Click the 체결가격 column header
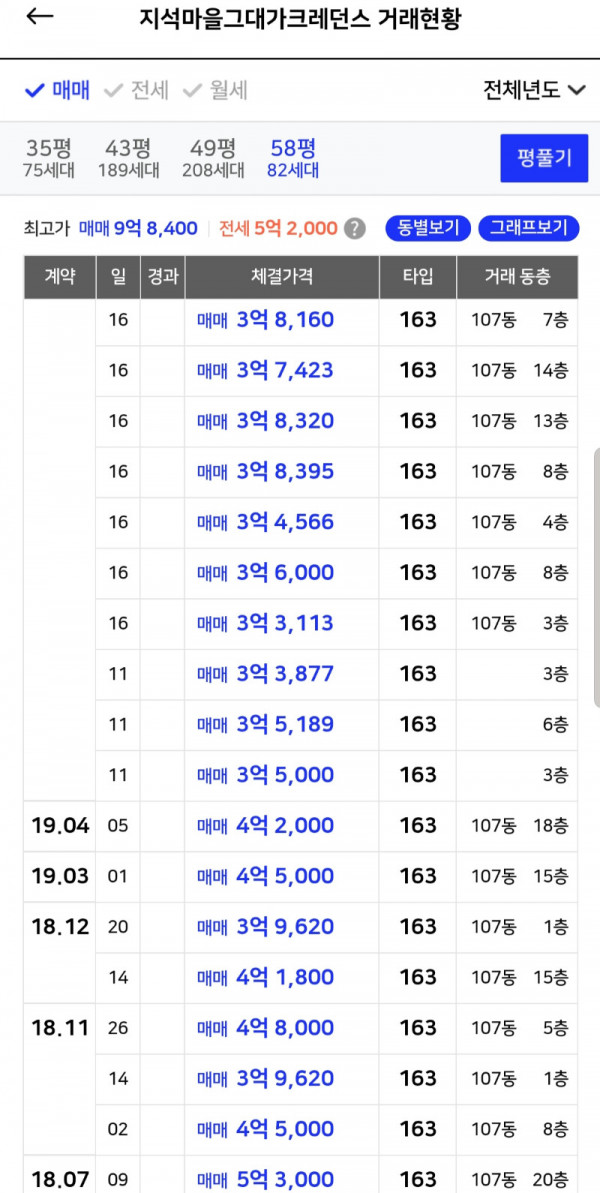The height and width of the screenshot is (1193, 600). click(282, 277)
